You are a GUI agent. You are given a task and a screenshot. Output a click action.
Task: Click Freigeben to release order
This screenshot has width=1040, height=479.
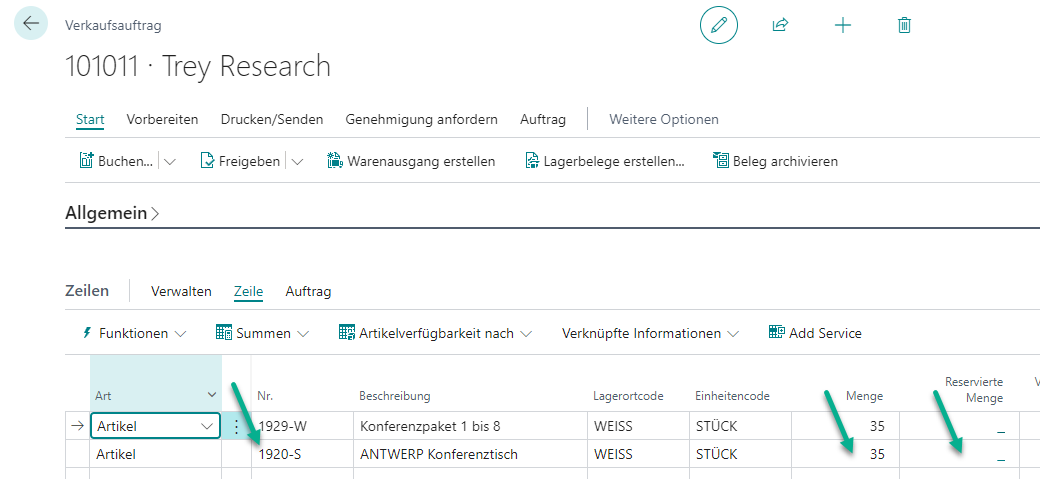point(240,161)
